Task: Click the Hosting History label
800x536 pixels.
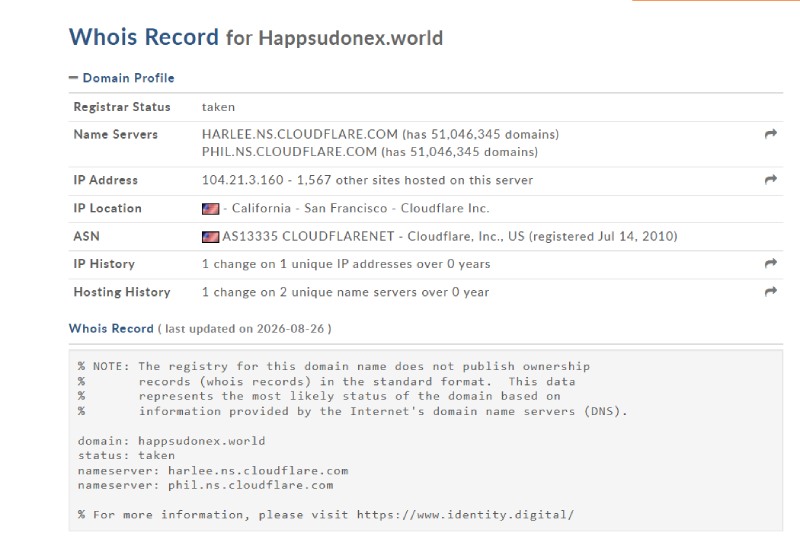Action: (x=122, y=292)
